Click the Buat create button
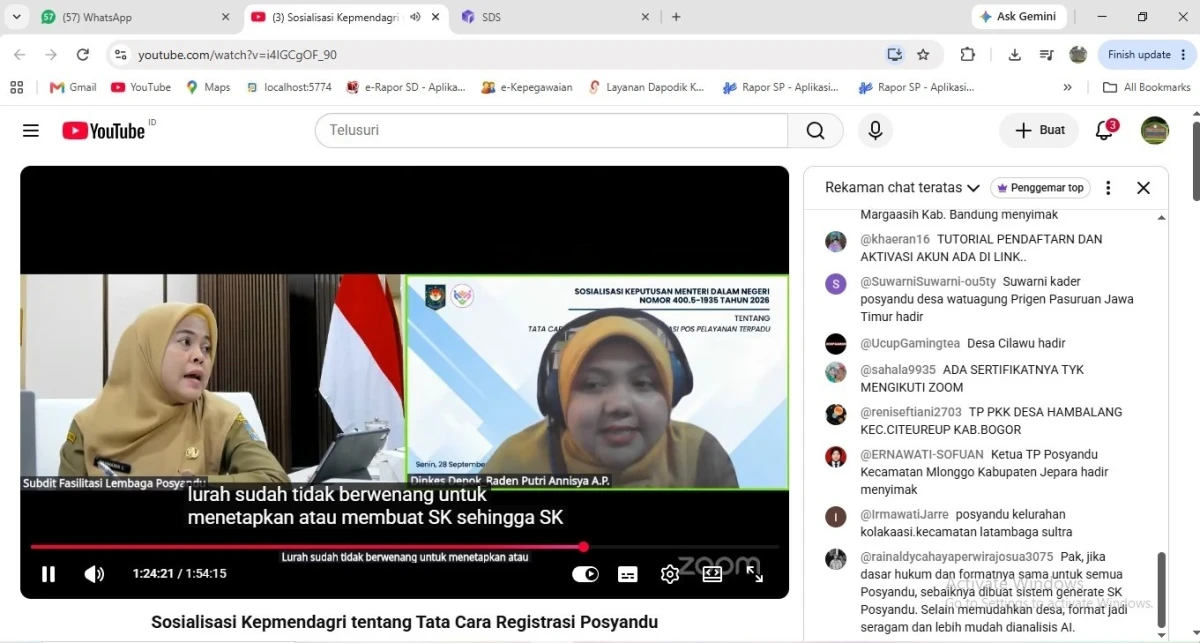The height and width of the screenshot is (643, 1200). coord(1040,130)
